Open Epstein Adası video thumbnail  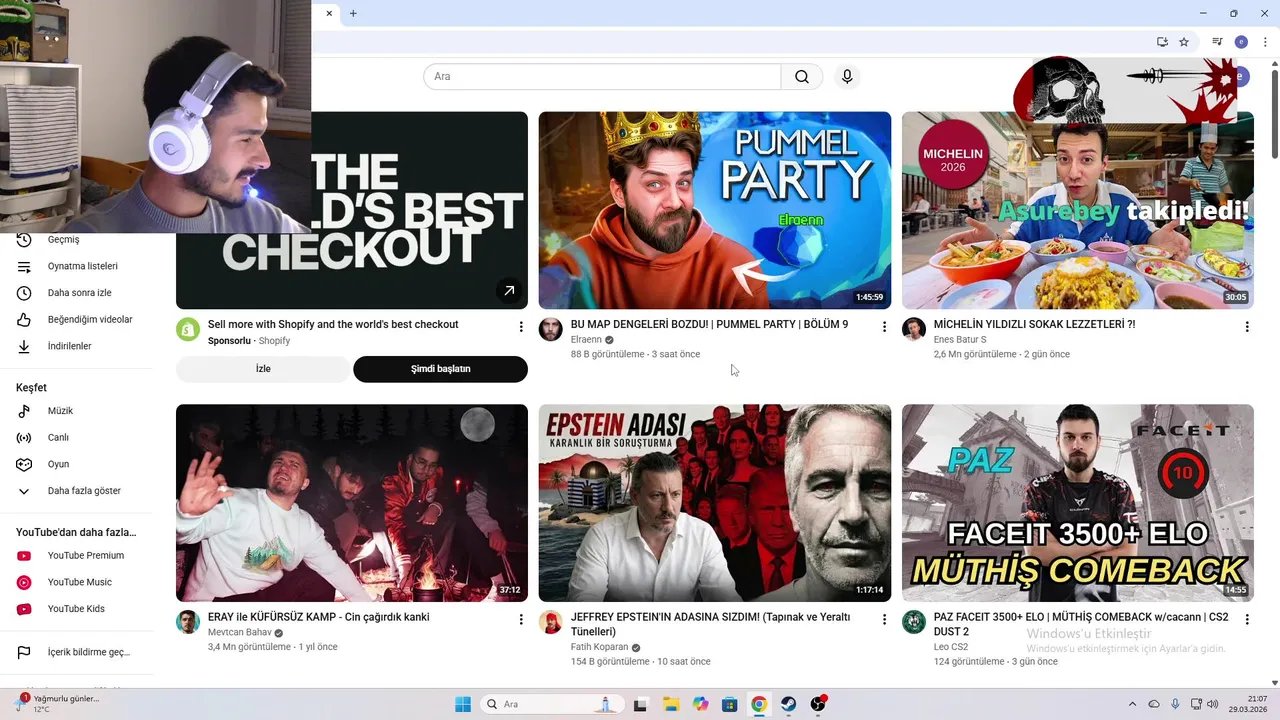(715, 503)
